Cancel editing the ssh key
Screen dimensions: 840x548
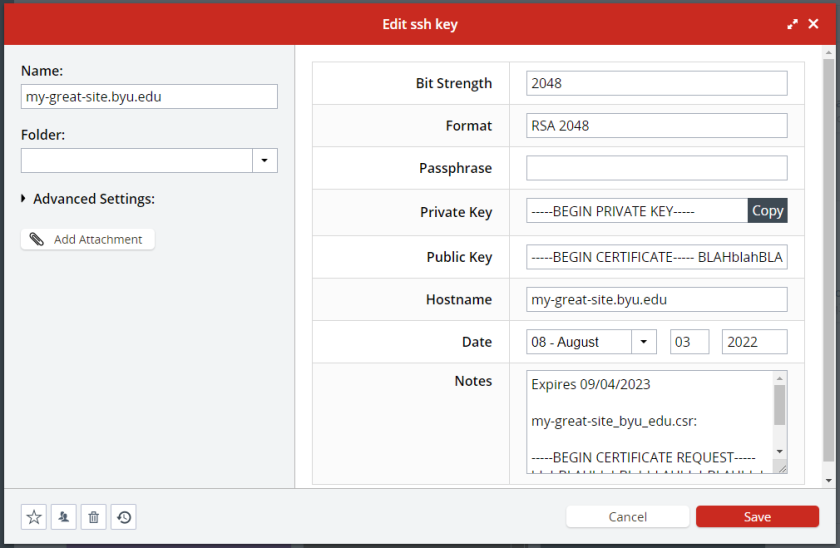click(627, 517)
